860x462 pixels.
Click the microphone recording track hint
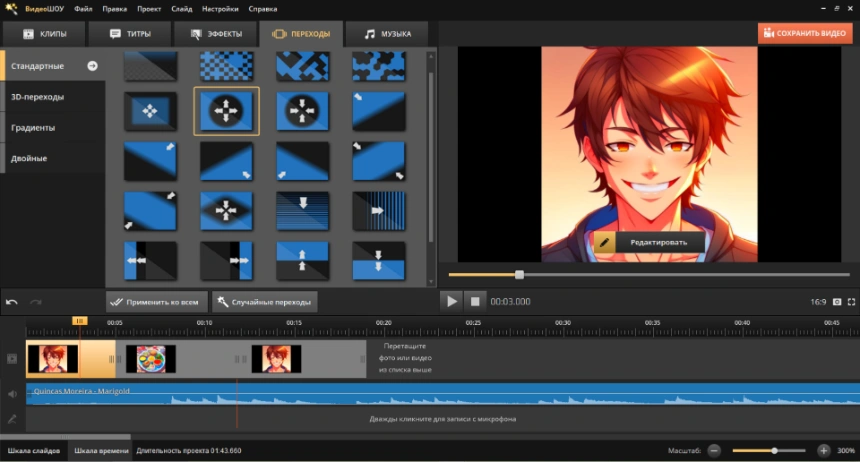click(x=443, y=419)
